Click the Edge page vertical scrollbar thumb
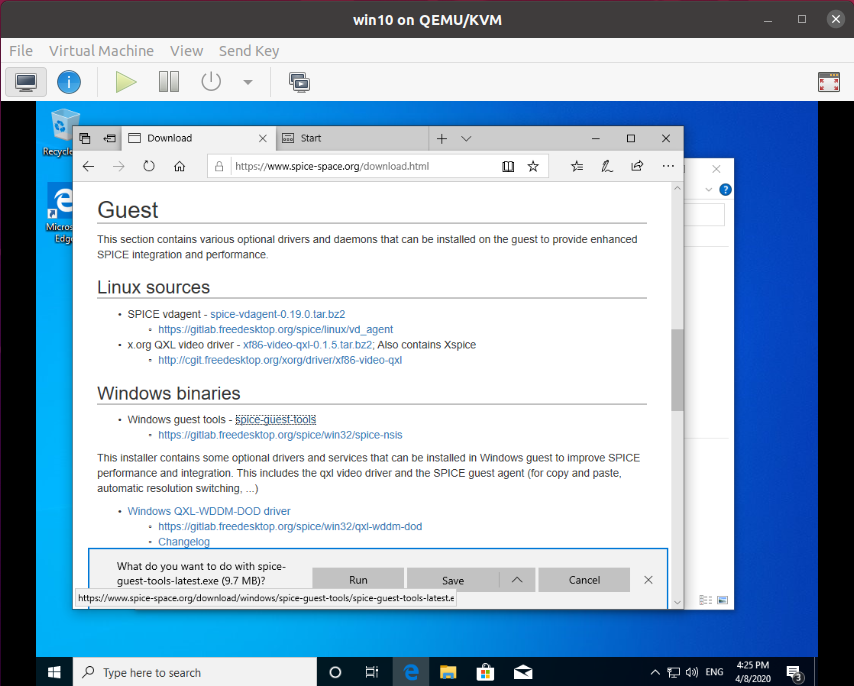This screenshot has width=854, height=686. pos(677,370)
